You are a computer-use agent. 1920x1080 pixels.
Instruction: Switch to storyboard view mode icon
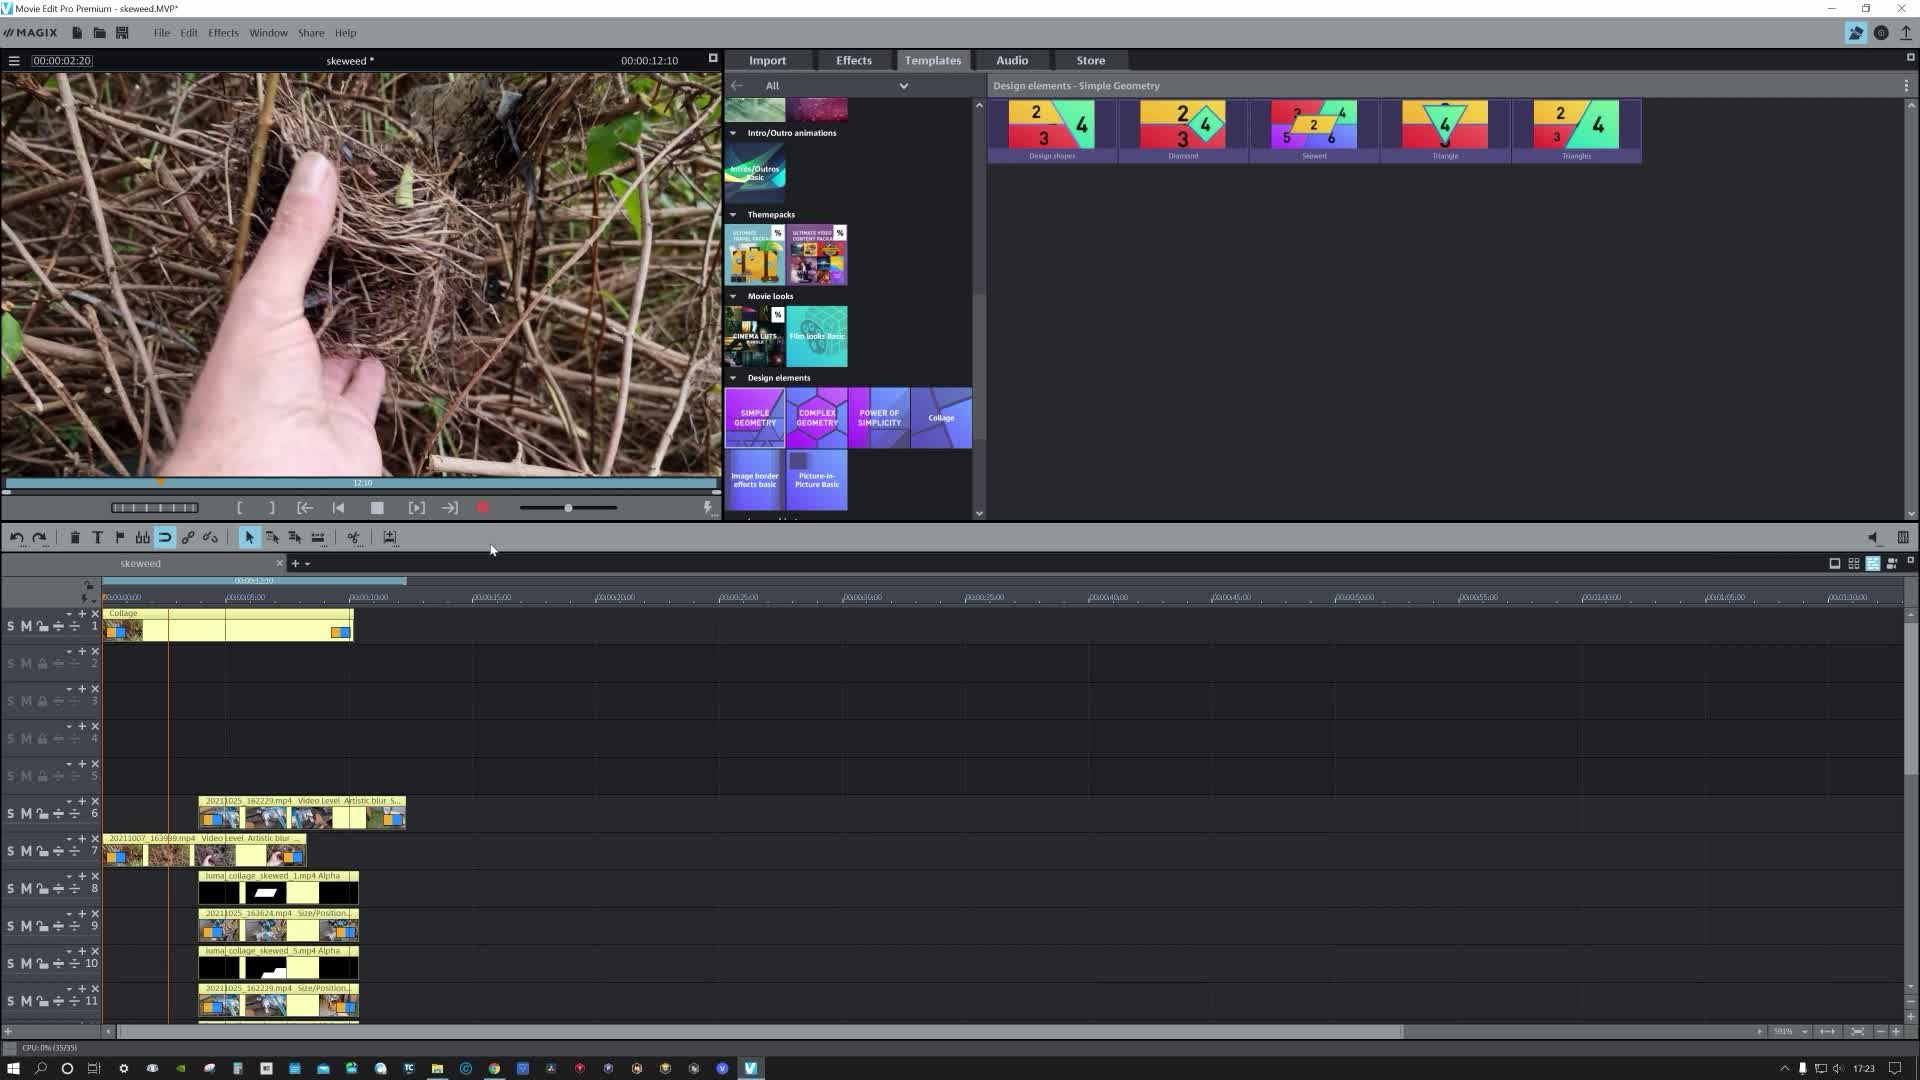[x=1835, y=564]
